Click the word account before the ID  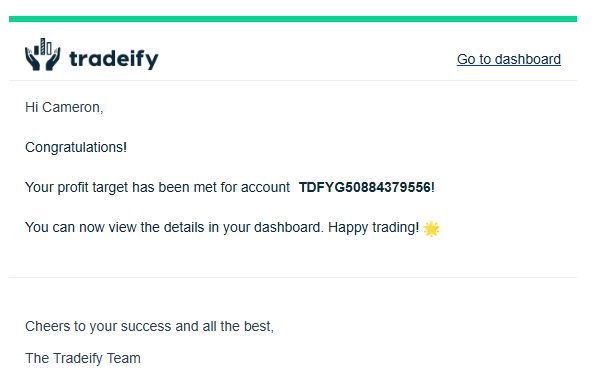tap(266, 187)
